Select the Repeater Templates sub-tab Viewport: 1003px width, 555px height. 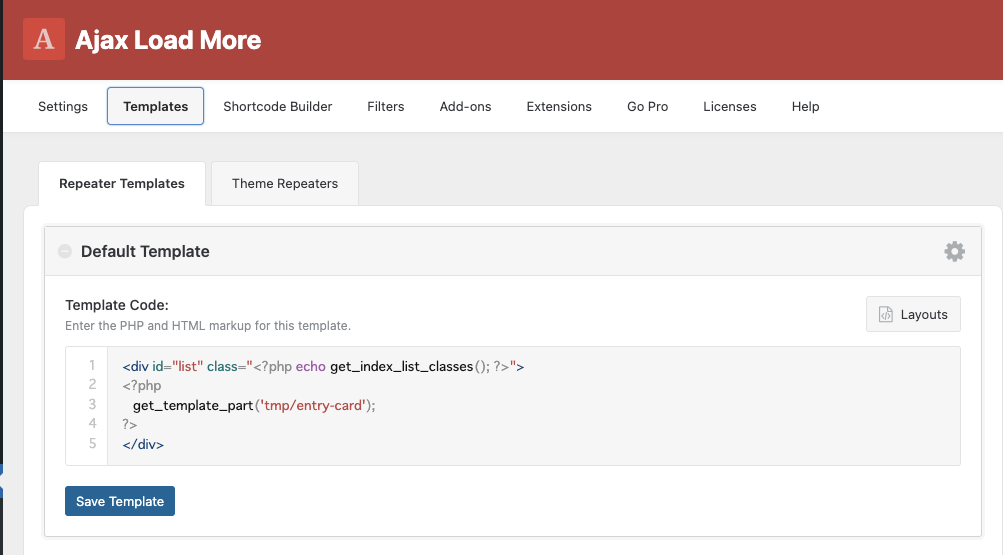[122, 184]
